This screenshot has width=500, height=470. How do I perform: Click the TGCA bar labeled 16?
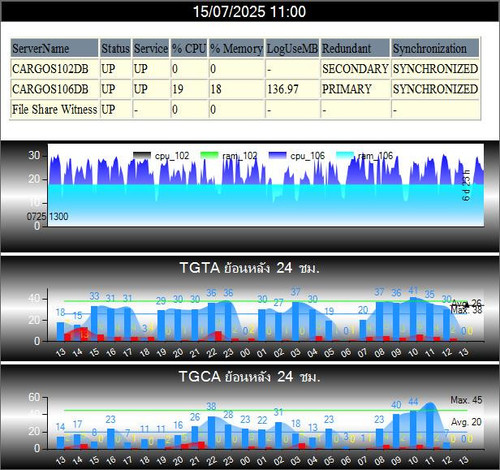click(178, 442)
